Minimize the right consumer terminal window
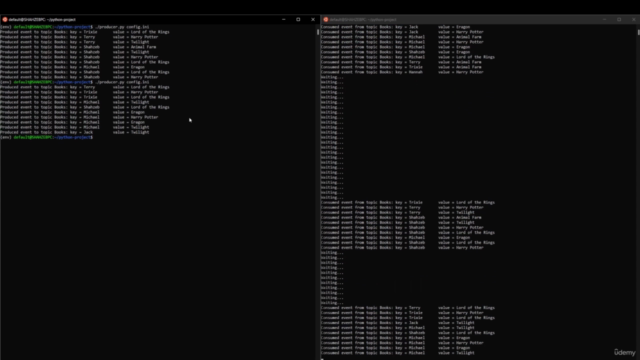This screenshot has height=360, width=640. (x=604, y=20)
